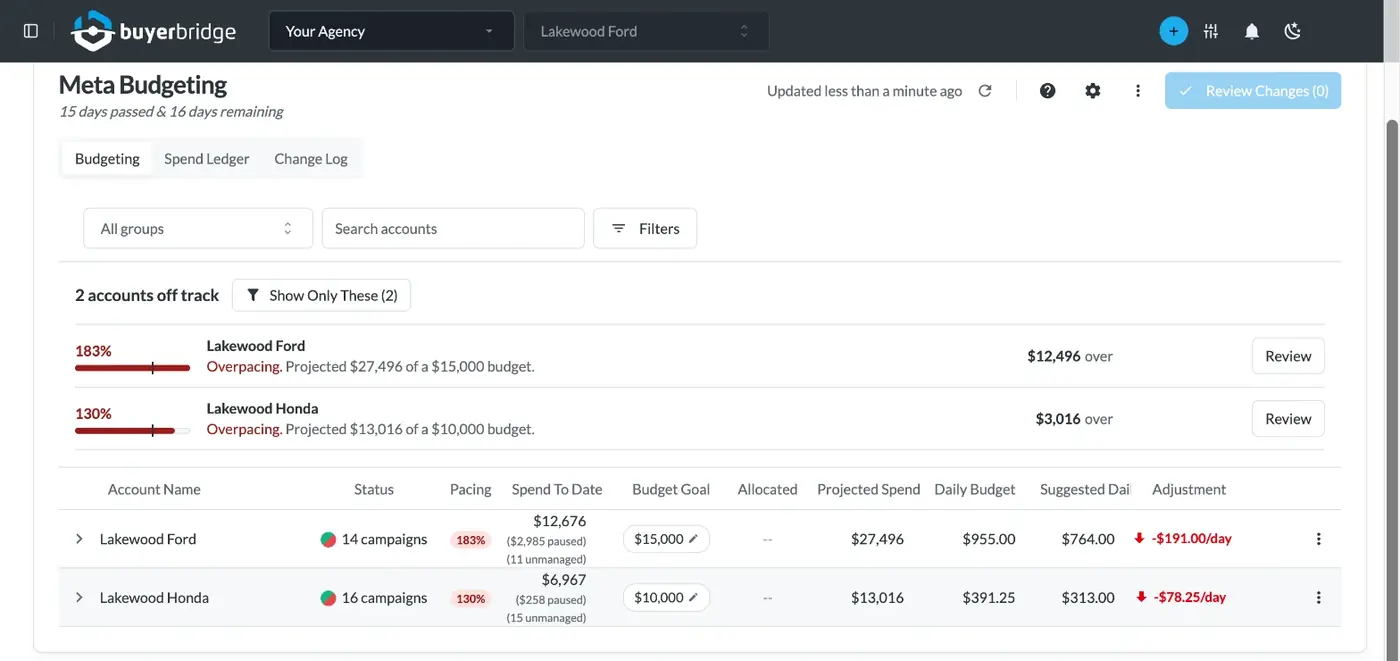Viewport: 1400px width, 661px height.
Task: Click the 130% pacing badge in table
Action: click(x=471, y=599)
